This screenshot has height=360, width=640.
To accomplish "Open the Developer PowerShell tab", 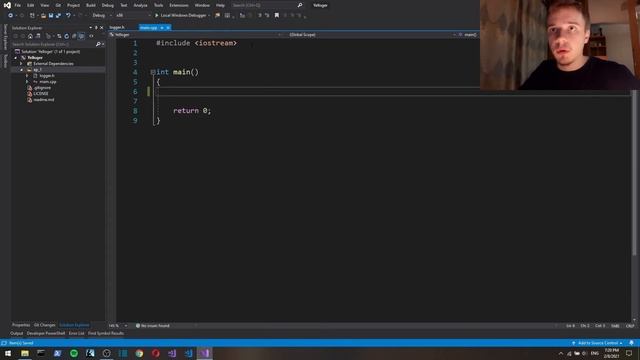I will point(46,333).
